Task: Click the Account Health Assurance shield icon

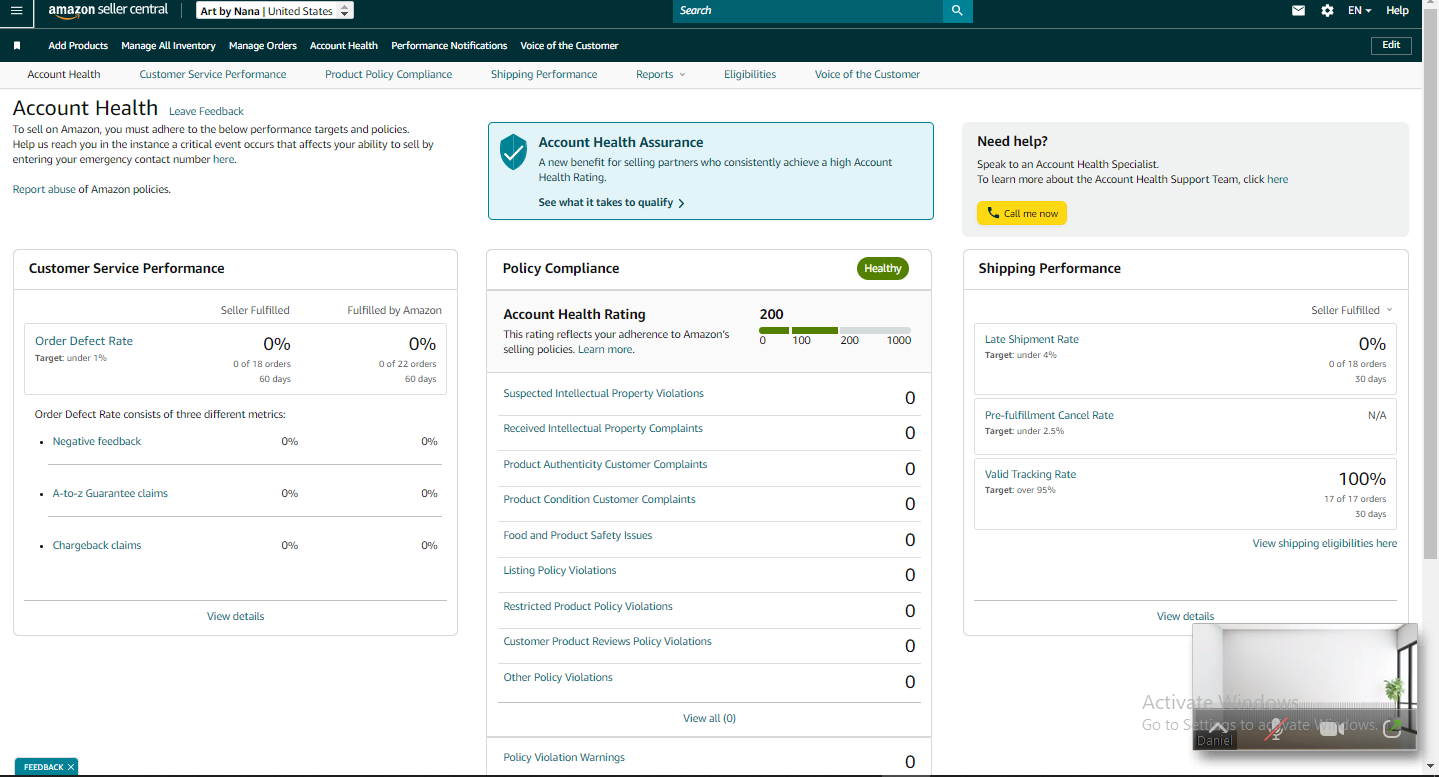Action: 513,152
